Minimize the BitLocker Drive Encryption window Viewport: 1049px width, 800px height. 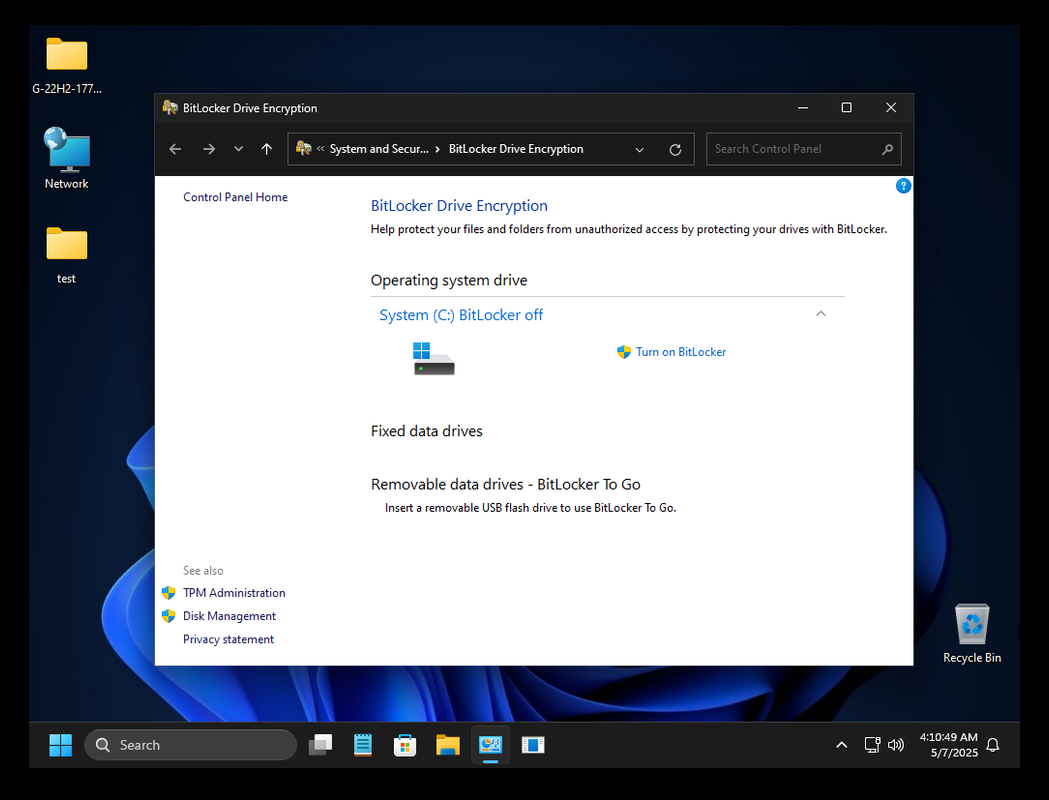point(803,108)
